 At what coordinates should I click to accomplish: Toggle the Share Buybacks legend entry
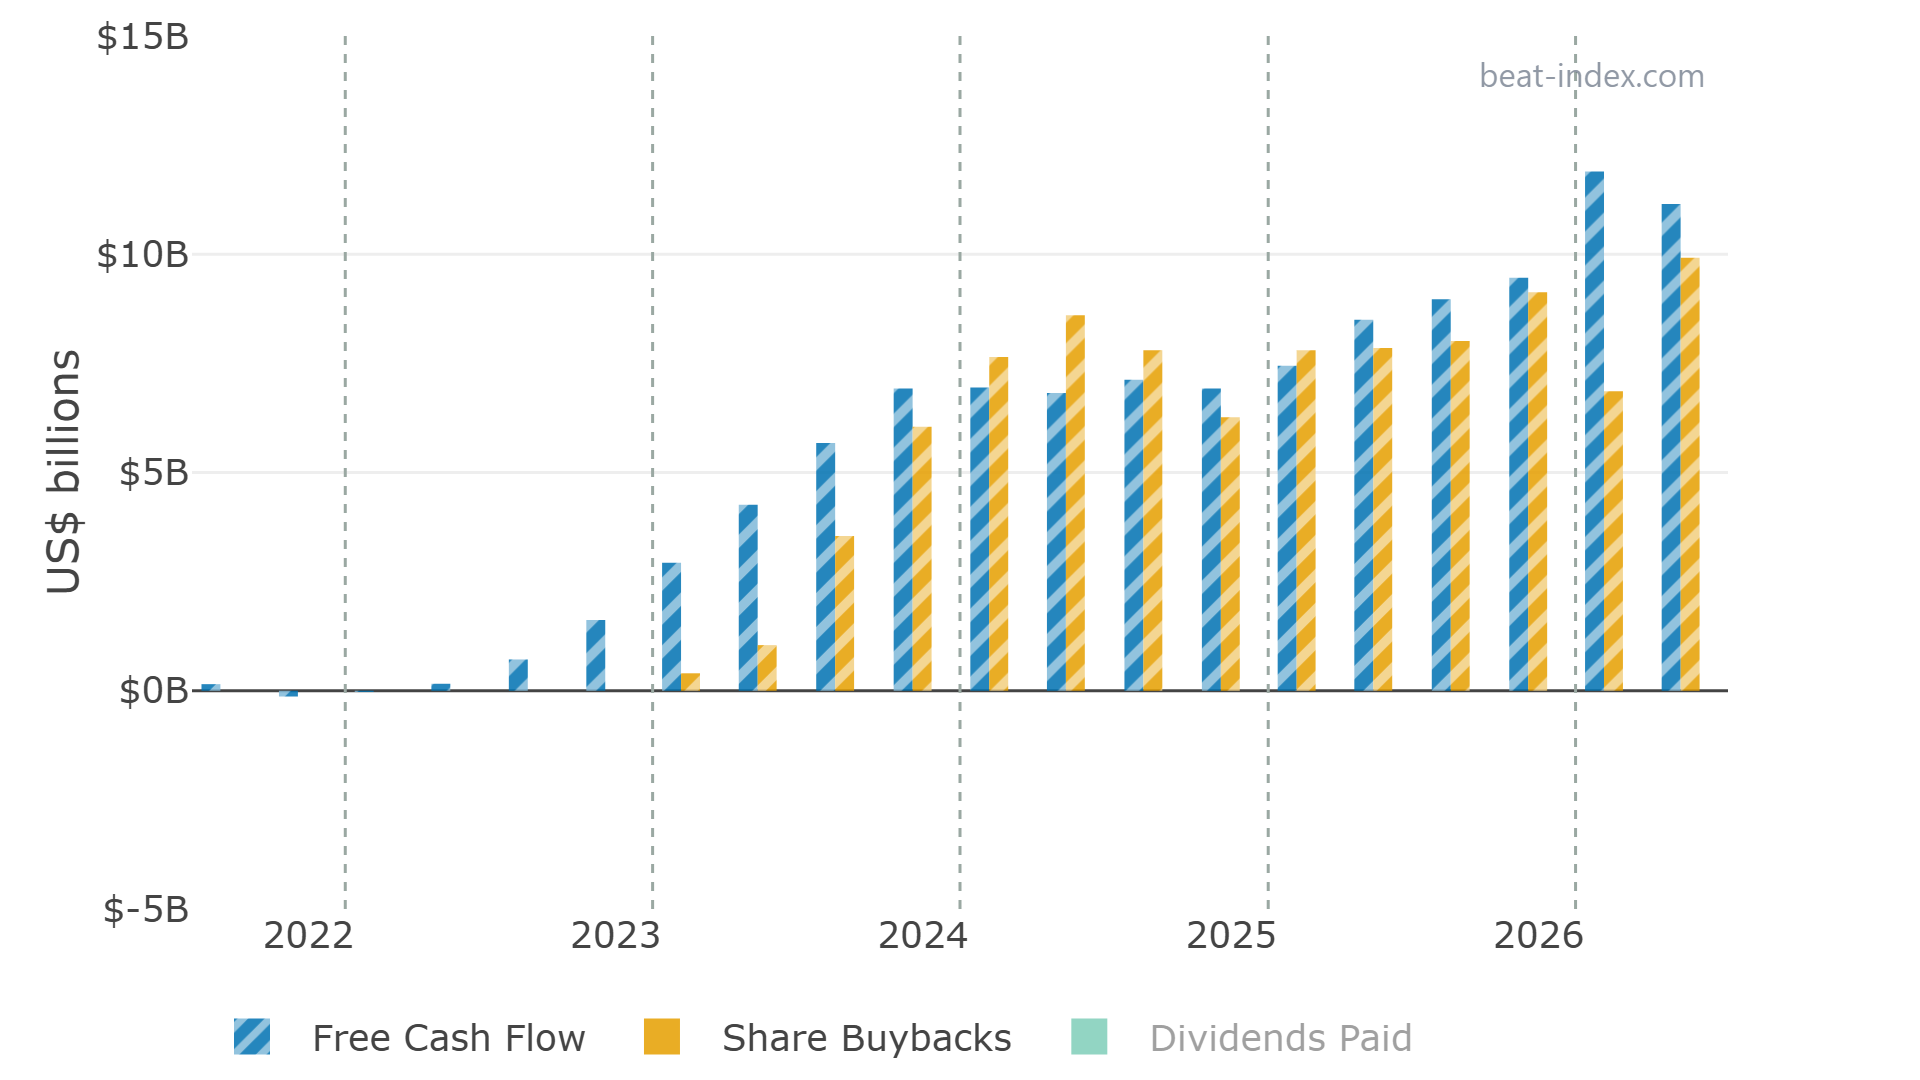828,1038
